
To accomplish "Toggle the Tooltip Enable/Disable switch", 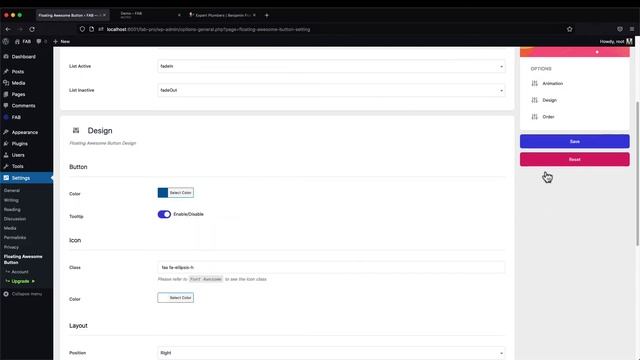I will (164, 214).
